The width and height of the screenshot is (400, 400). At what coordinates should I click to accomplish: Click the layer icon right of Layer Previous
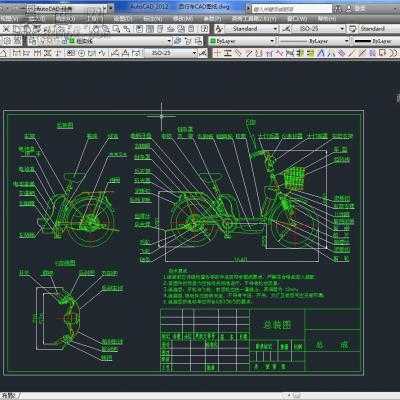(x=199, y=41)
